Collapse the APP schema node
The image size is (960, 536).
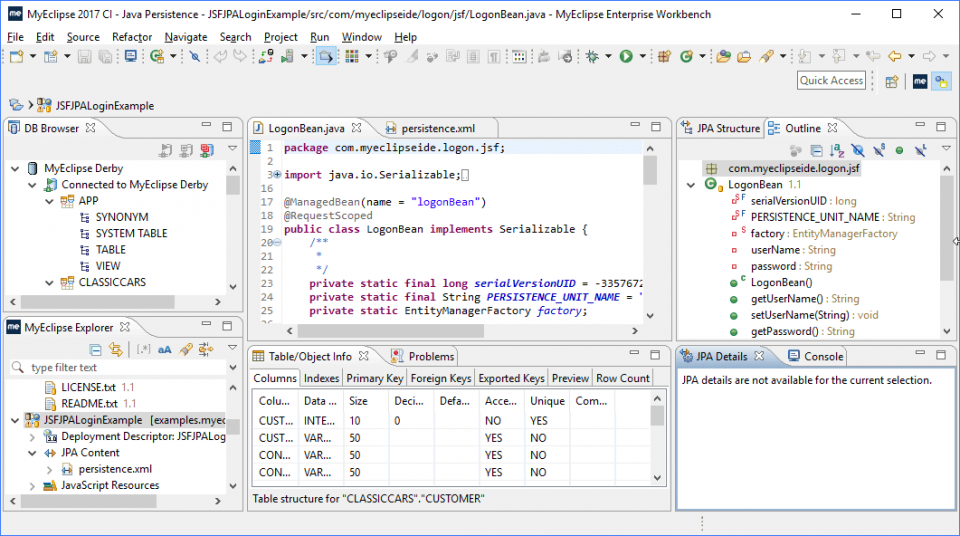50,201
